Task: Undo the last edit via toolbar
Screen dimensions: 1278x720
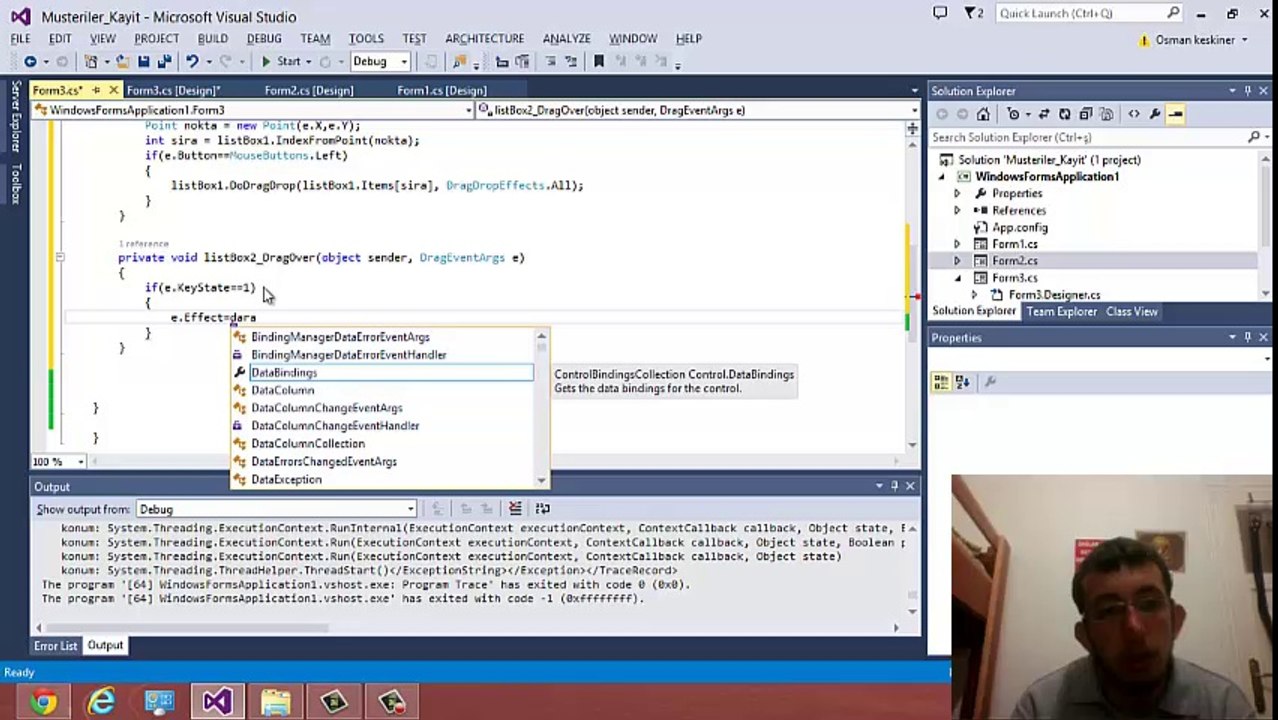Action: click(x=191, y=62)
